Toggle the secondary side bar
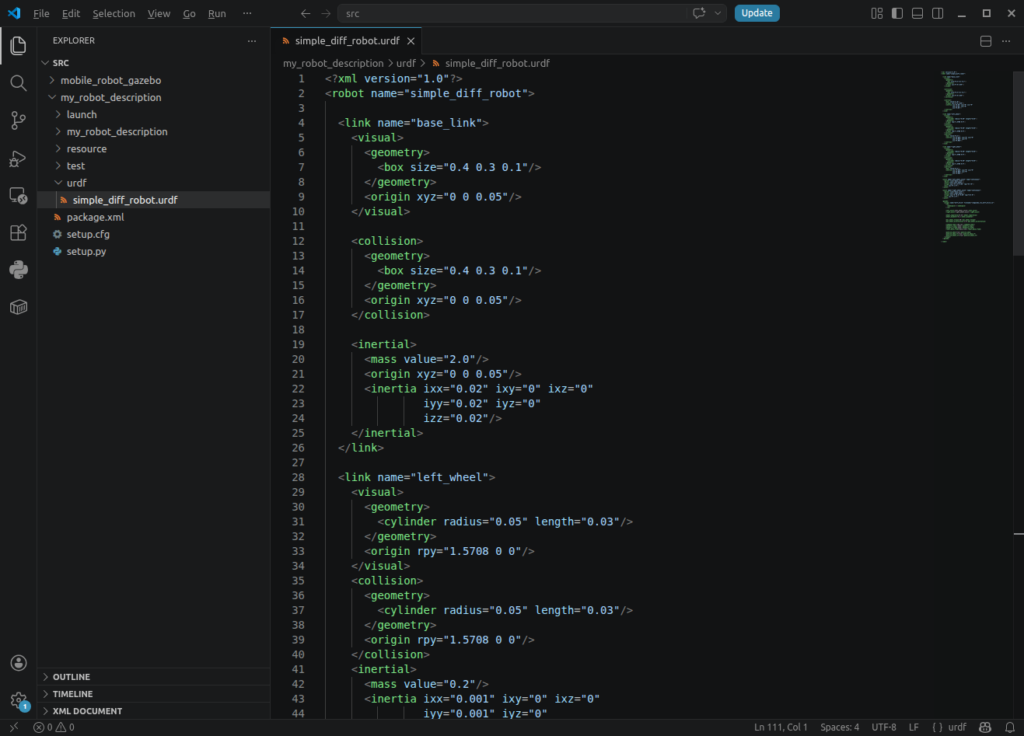 [x=938, y=13]
